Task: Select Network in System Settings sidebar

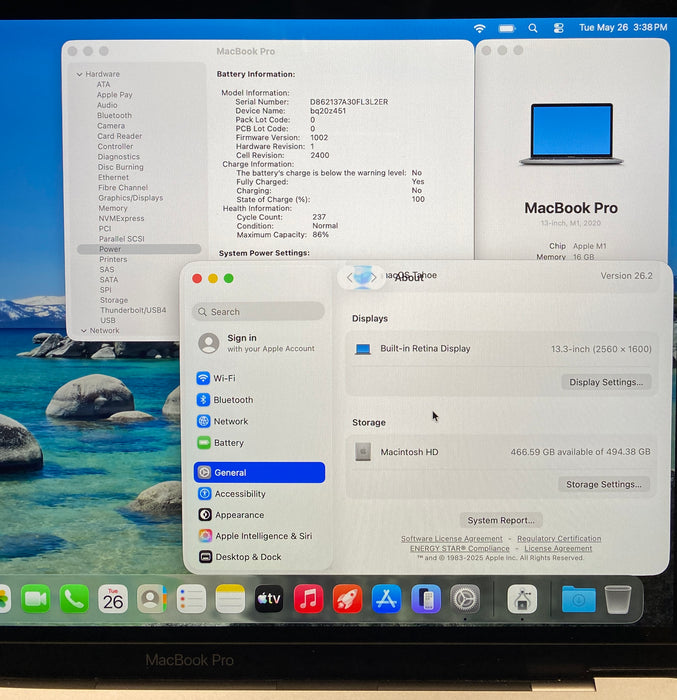Action: pos(259,421)
